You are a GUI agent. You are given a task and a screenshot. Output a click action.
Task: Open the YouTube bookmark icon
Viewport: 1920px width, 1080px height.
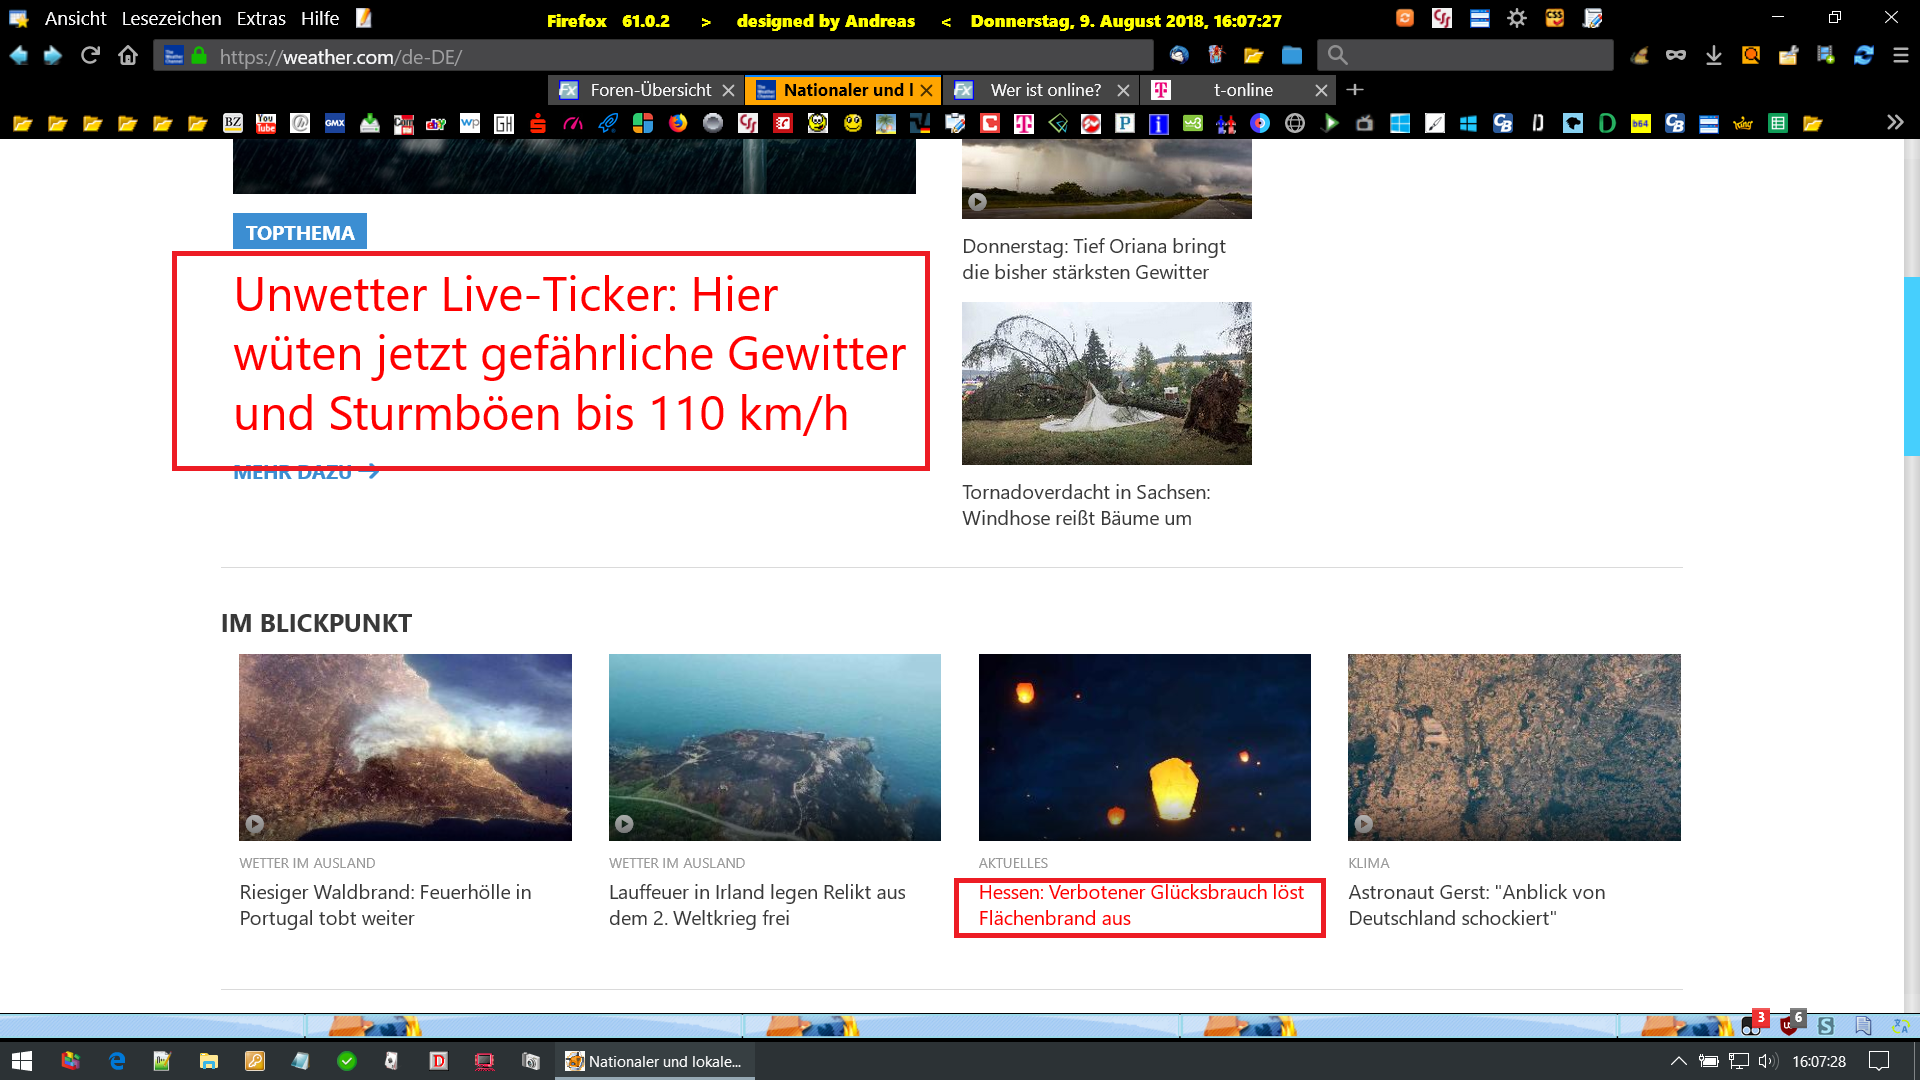pos(266,123)
